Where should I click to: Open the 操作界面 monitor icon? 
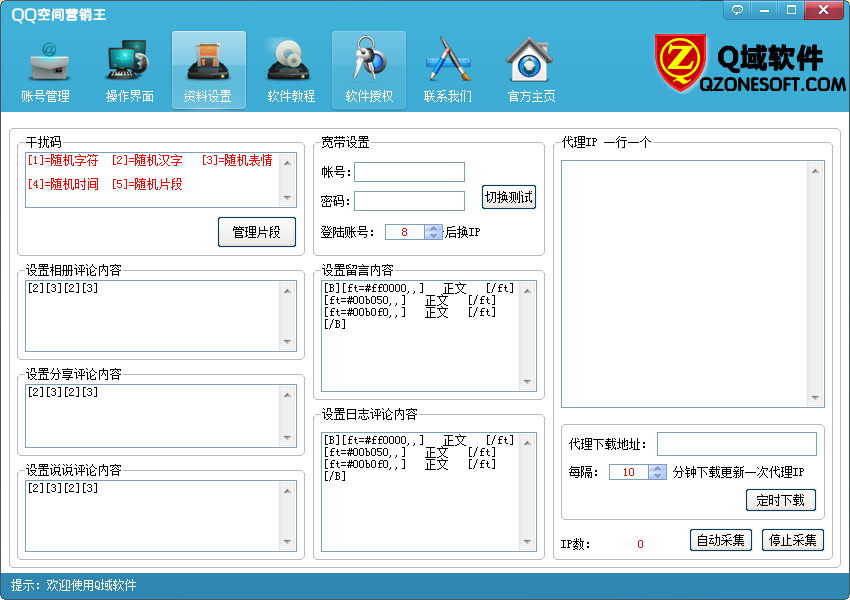[129, 70]
